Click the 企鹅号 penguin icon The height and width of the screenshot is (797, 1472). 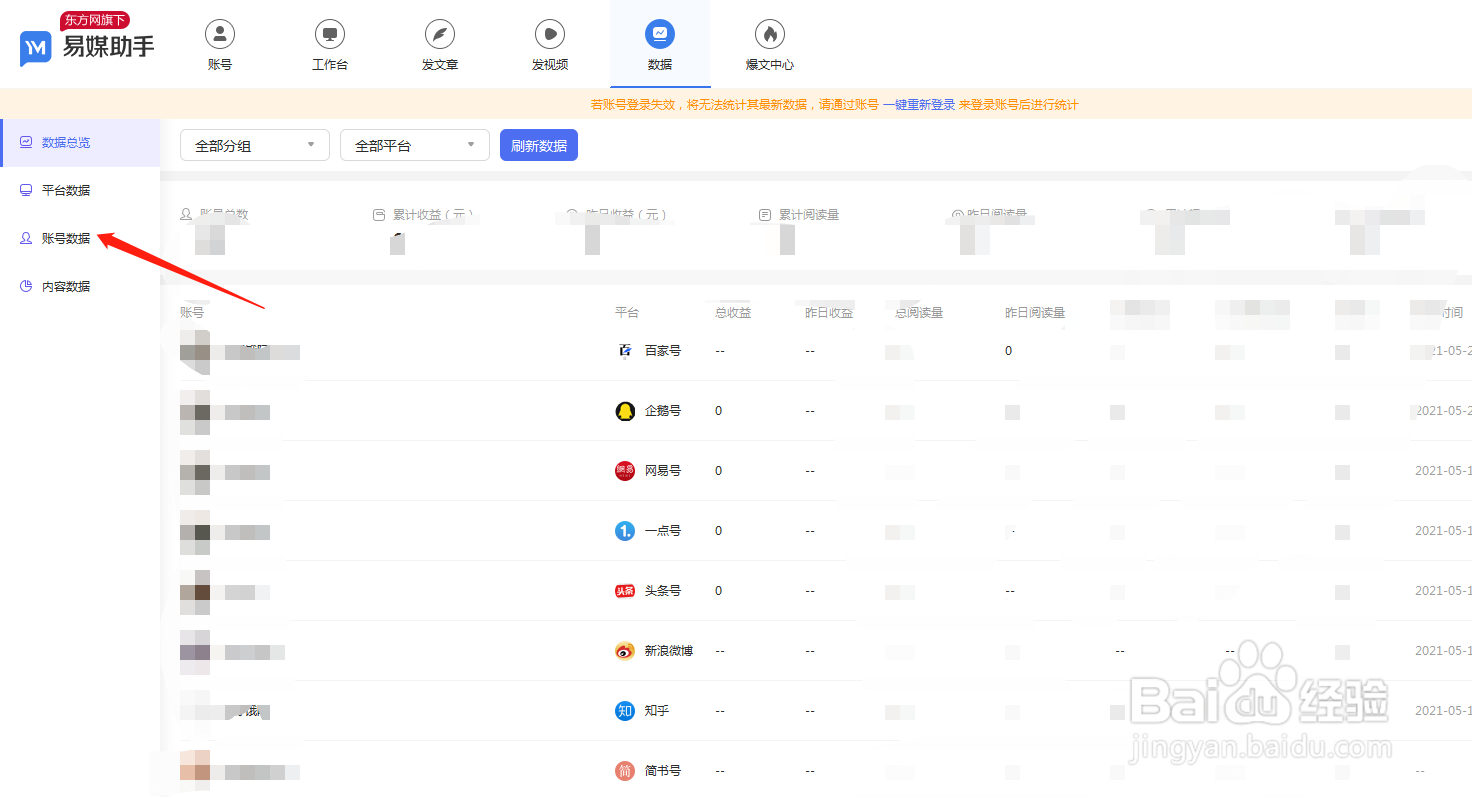(x=625, y=411)
